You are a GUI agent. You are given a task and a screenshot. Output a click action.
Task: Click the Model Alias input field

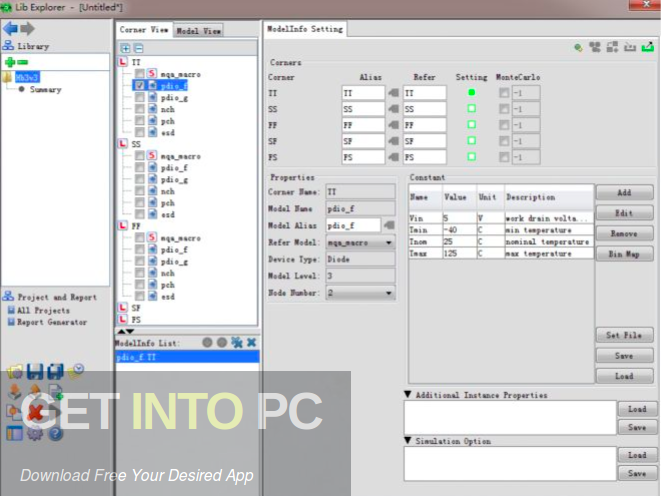tap(353, 225)
